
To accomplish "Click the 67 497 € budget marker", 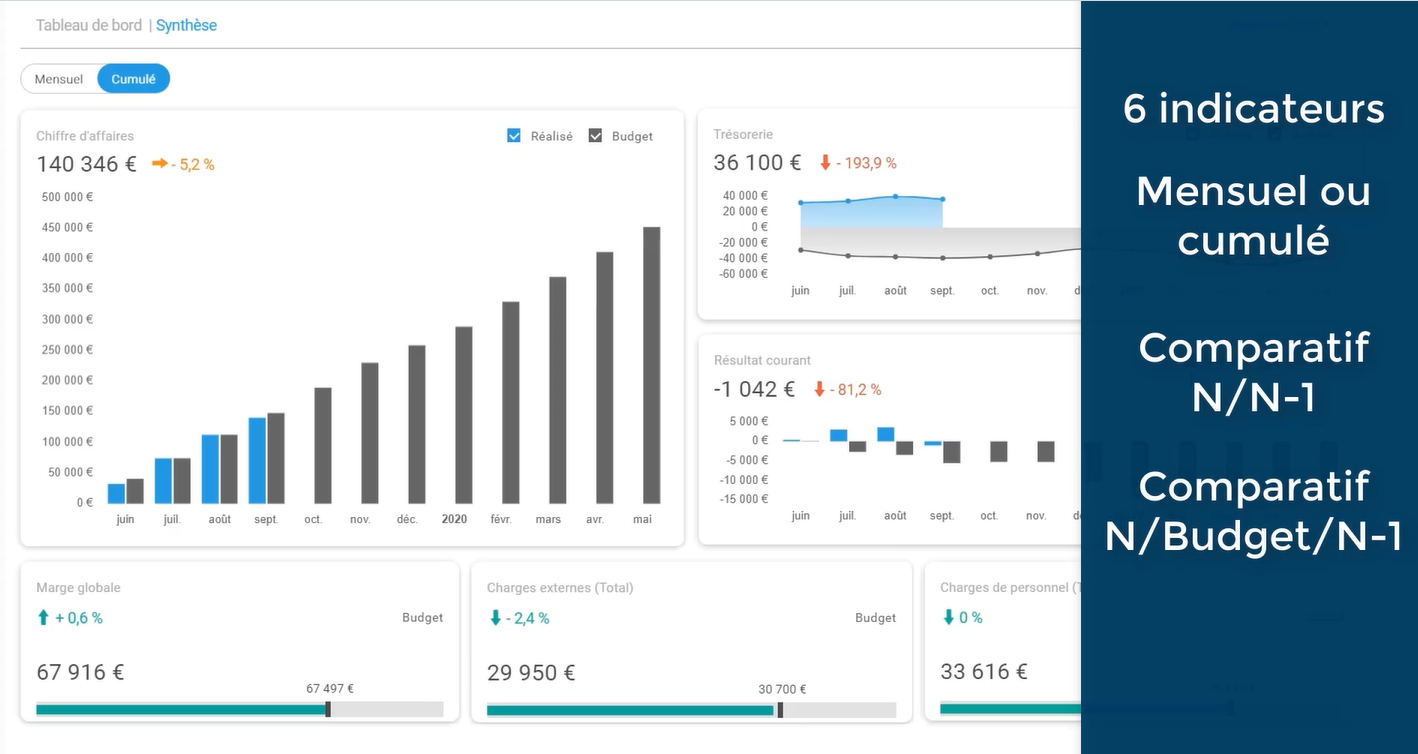I will click(x=328, y=709).
